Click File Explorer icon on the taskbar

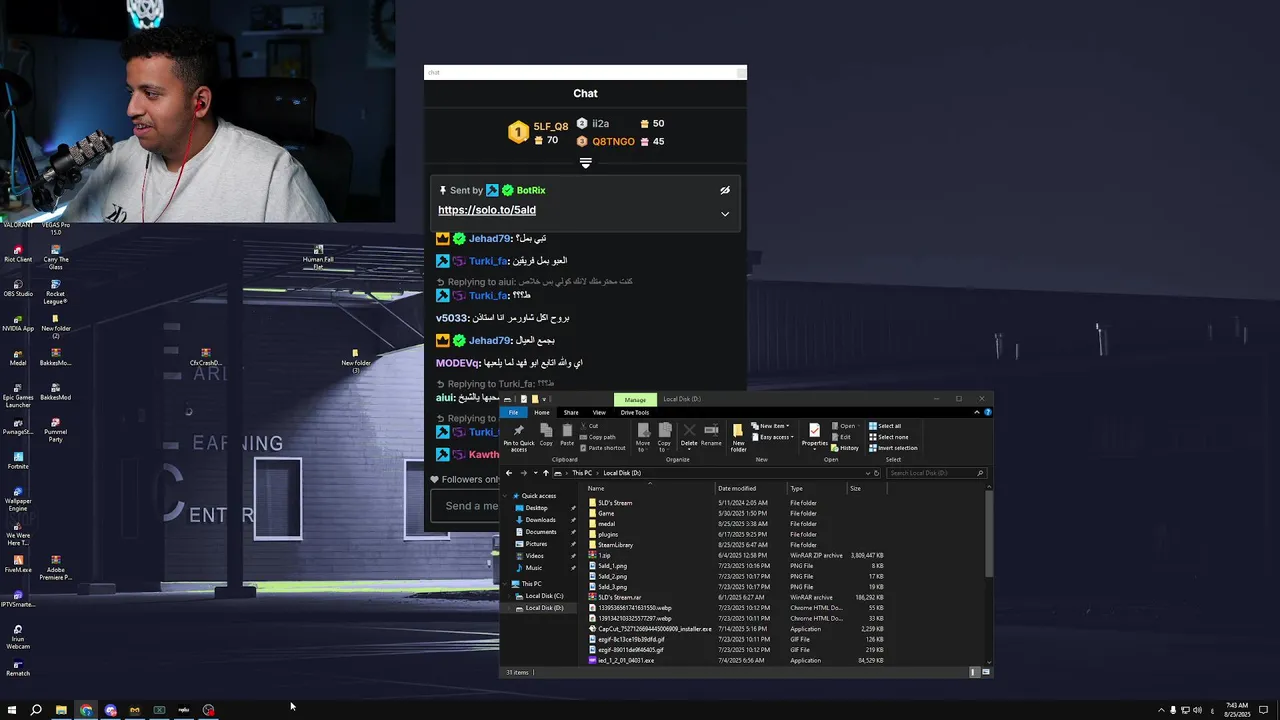tap(61, 710)
